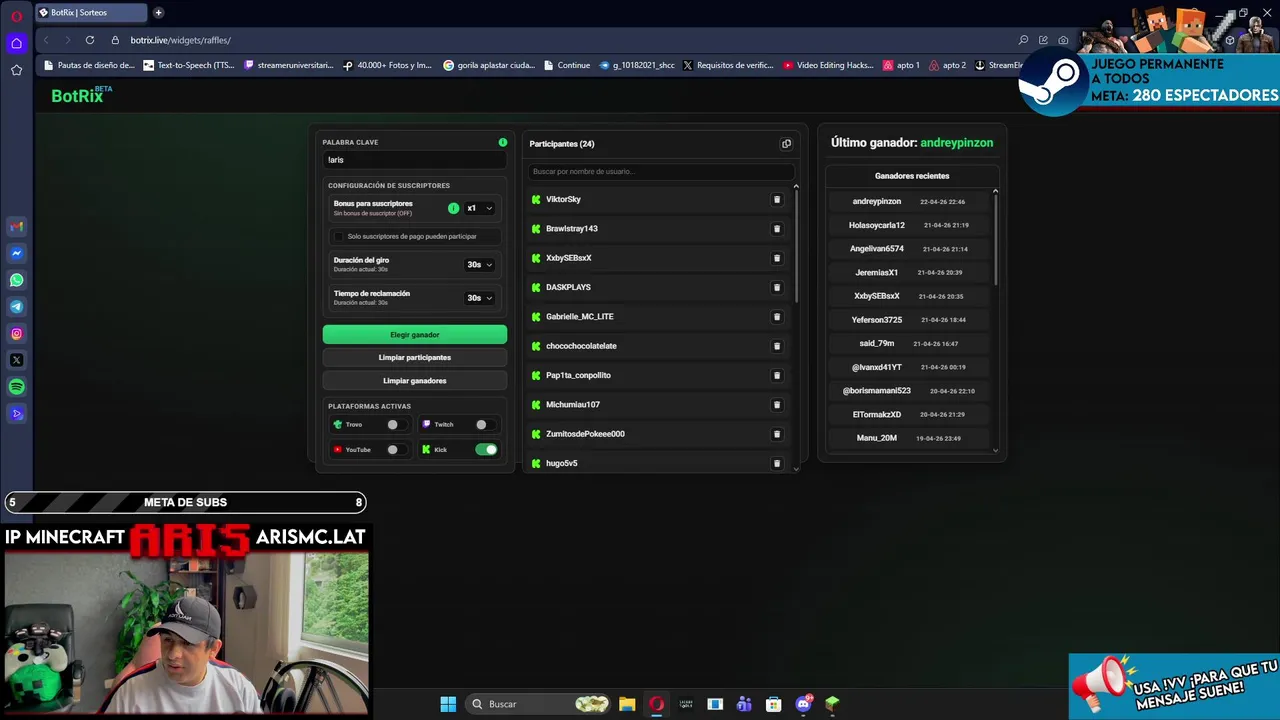Open X (Twitter) in Opera sidebar
Screen dimensions: 1280x720
tap(17, 360)
